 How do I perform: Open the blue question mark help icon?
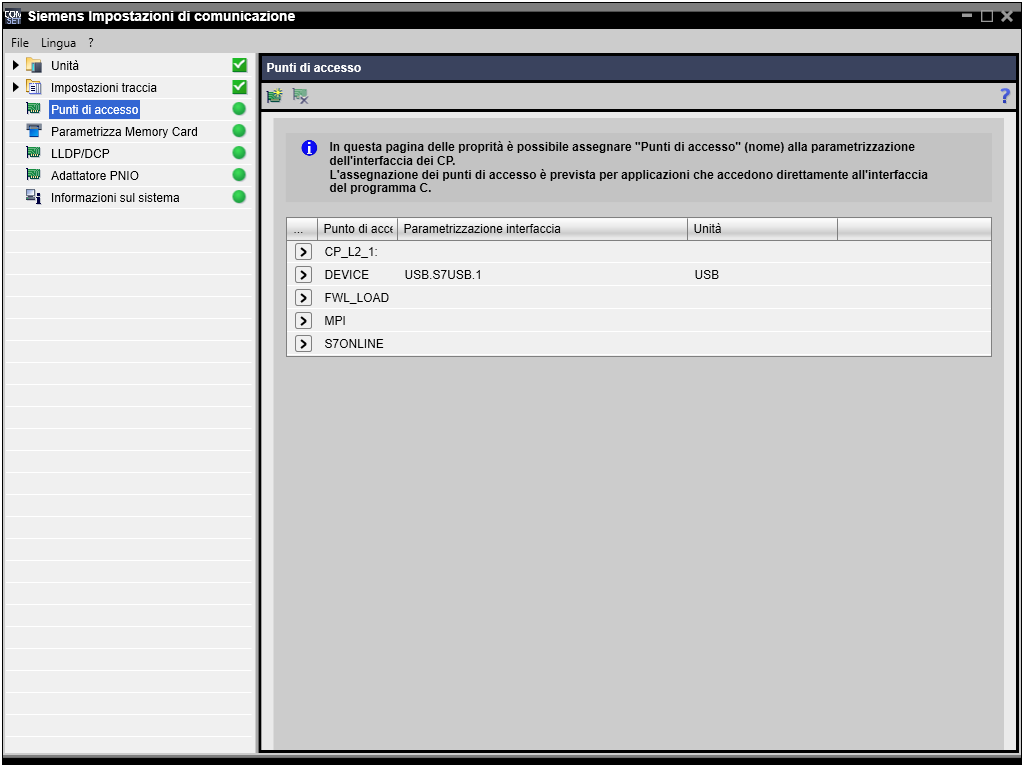tap(1005, 96)
